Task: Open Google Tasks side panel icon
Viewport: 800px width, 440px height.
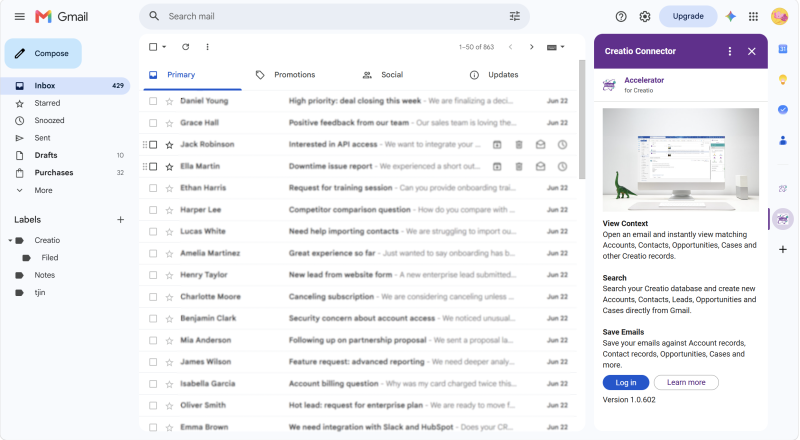Action: (x=783, y=110)
